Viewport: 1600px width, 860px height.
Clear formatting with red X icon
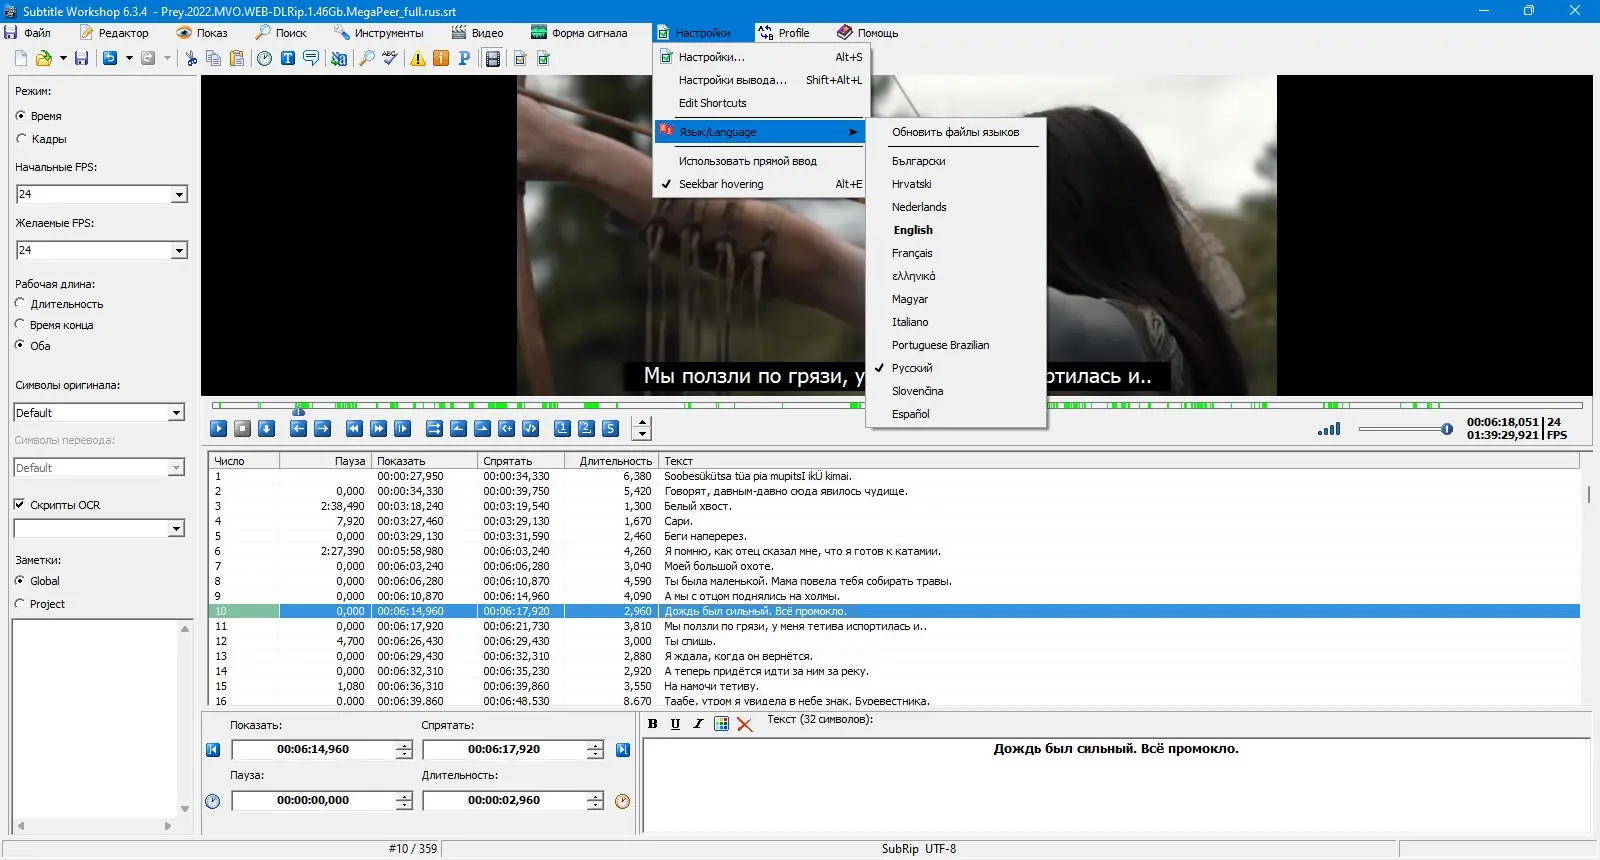point(745,724)
